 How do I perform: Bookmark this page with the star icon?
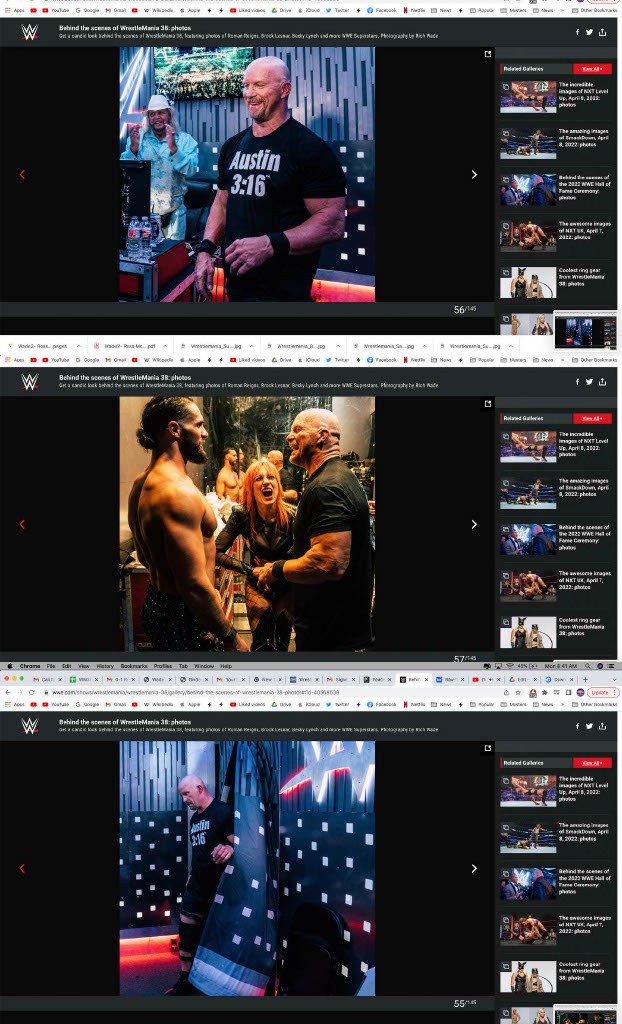coord(517,692)
